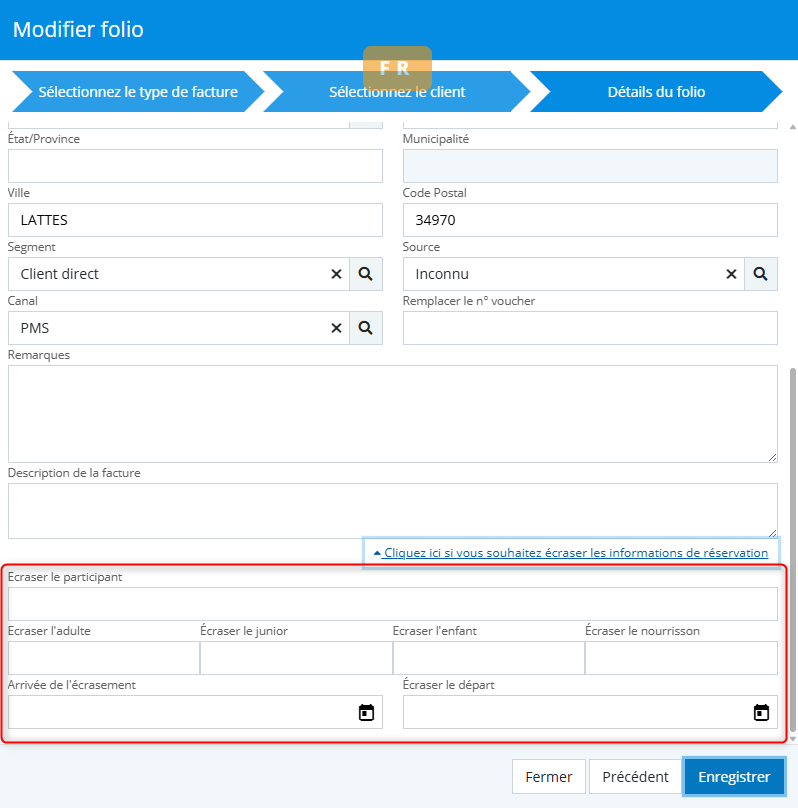
Task: Focus the Remarques text area
Action: click(x=392, y=413)
